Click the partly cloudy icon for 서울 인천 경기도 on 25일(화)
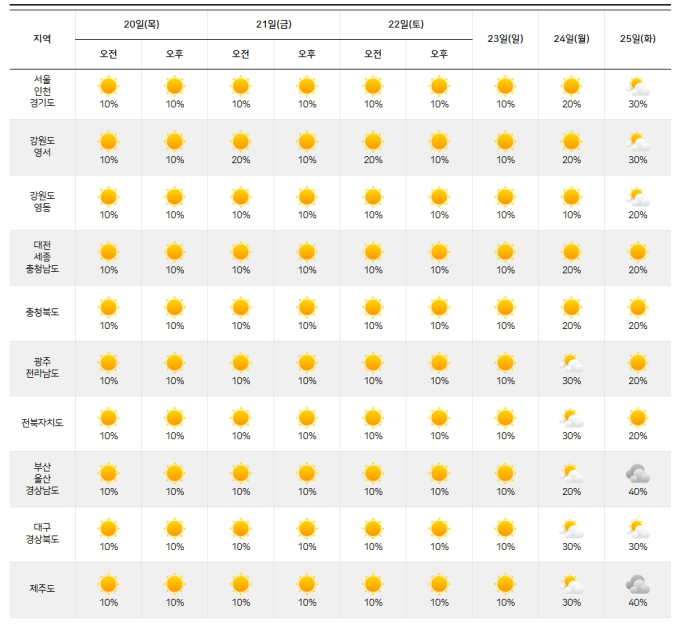This screenshot has width=680, height=625. click(638, 87)
